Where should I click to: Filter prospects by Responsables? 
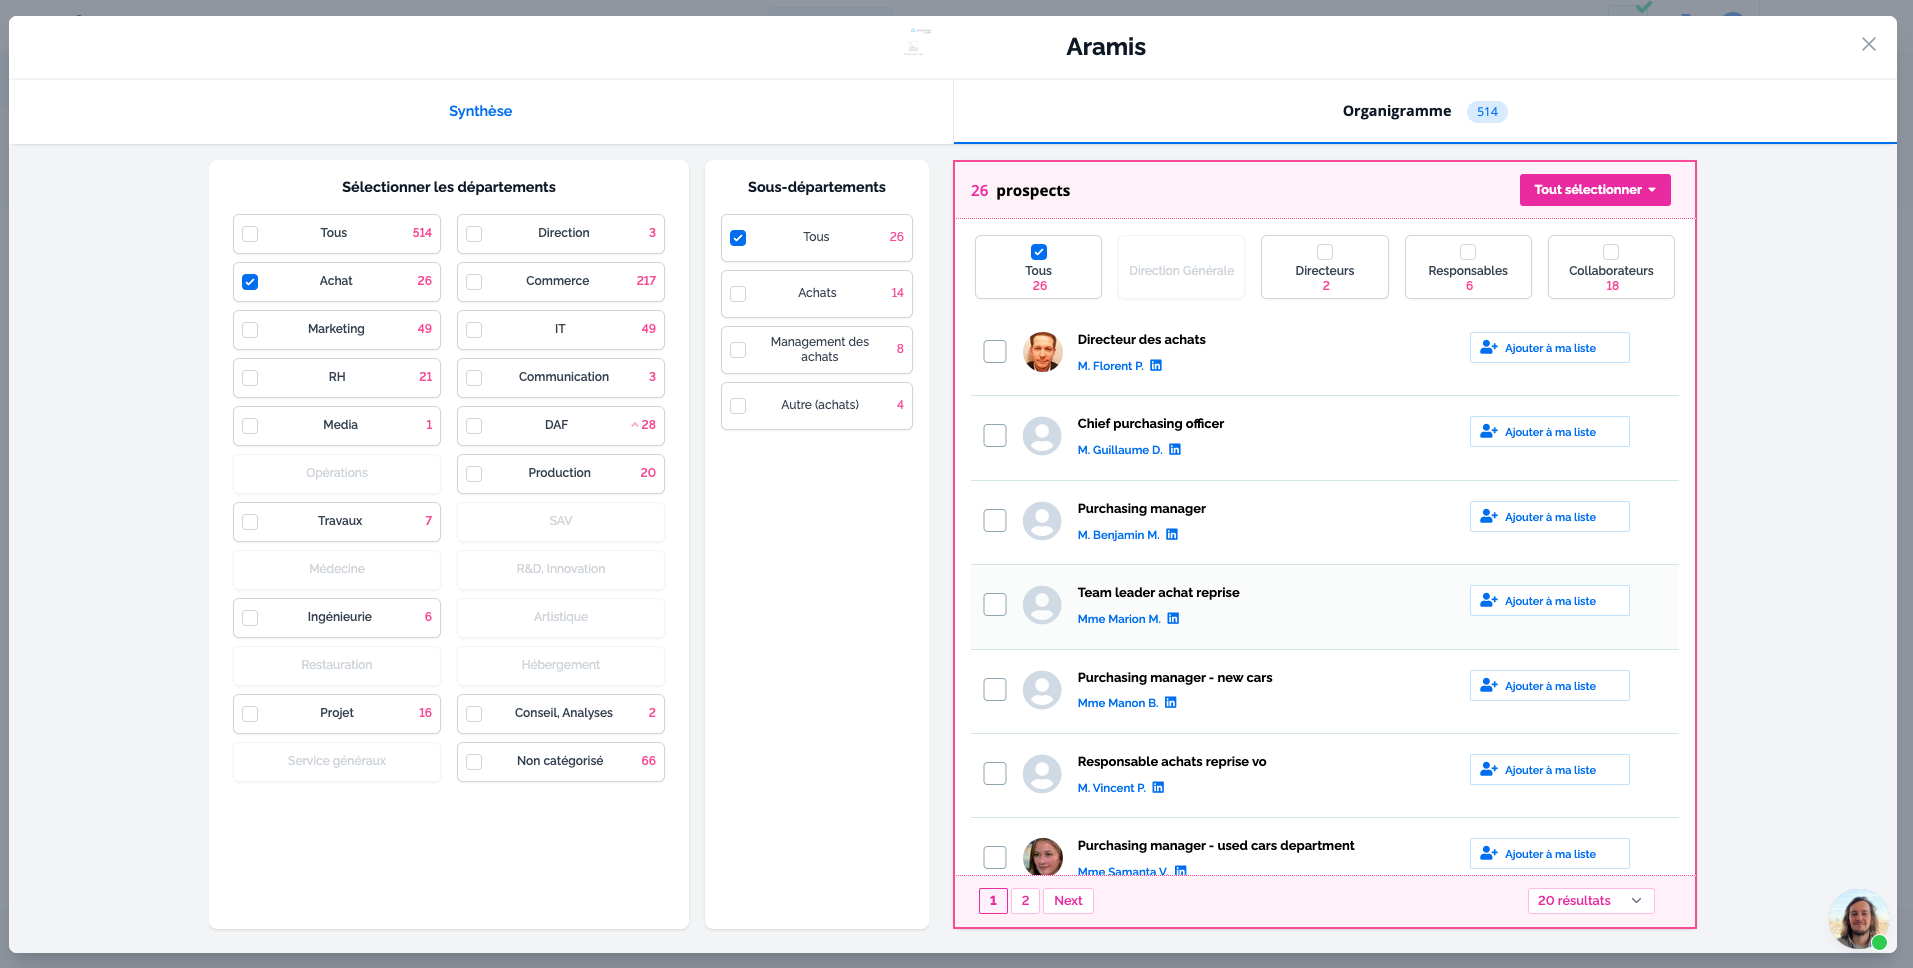(x=1468, y=267)
